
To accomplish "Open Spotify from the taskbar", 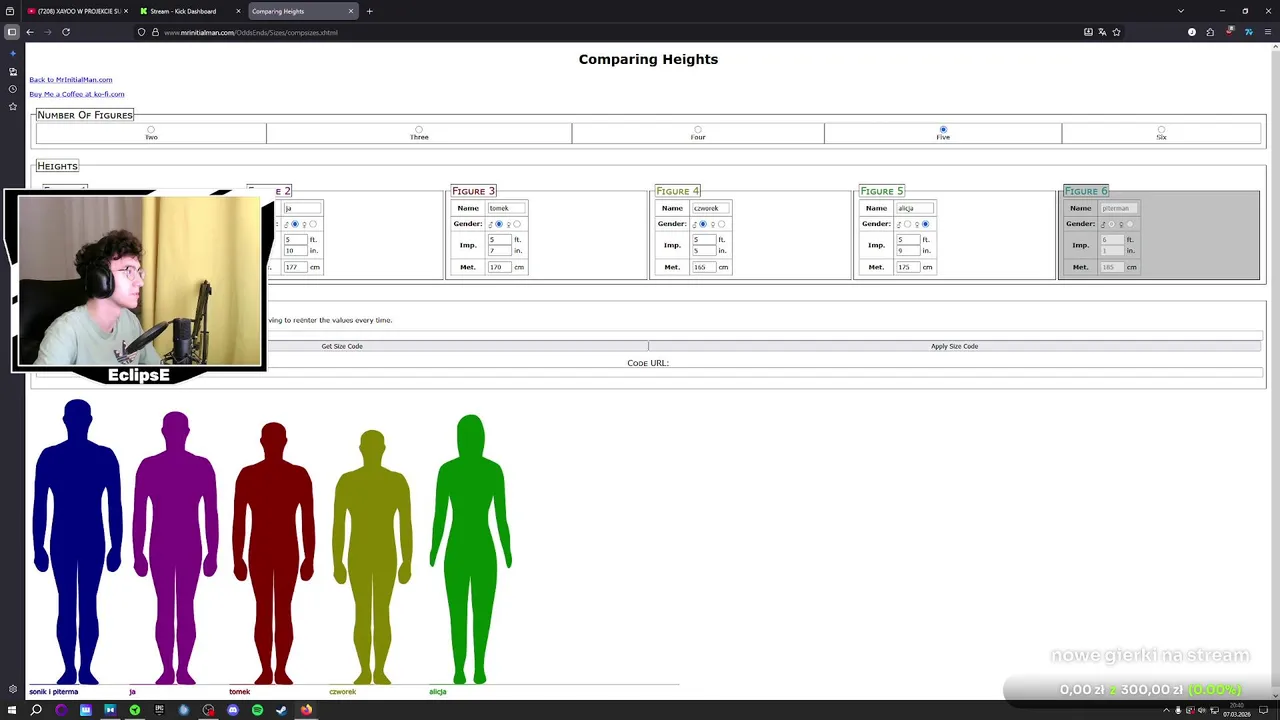I will click(x=257, y=710).
